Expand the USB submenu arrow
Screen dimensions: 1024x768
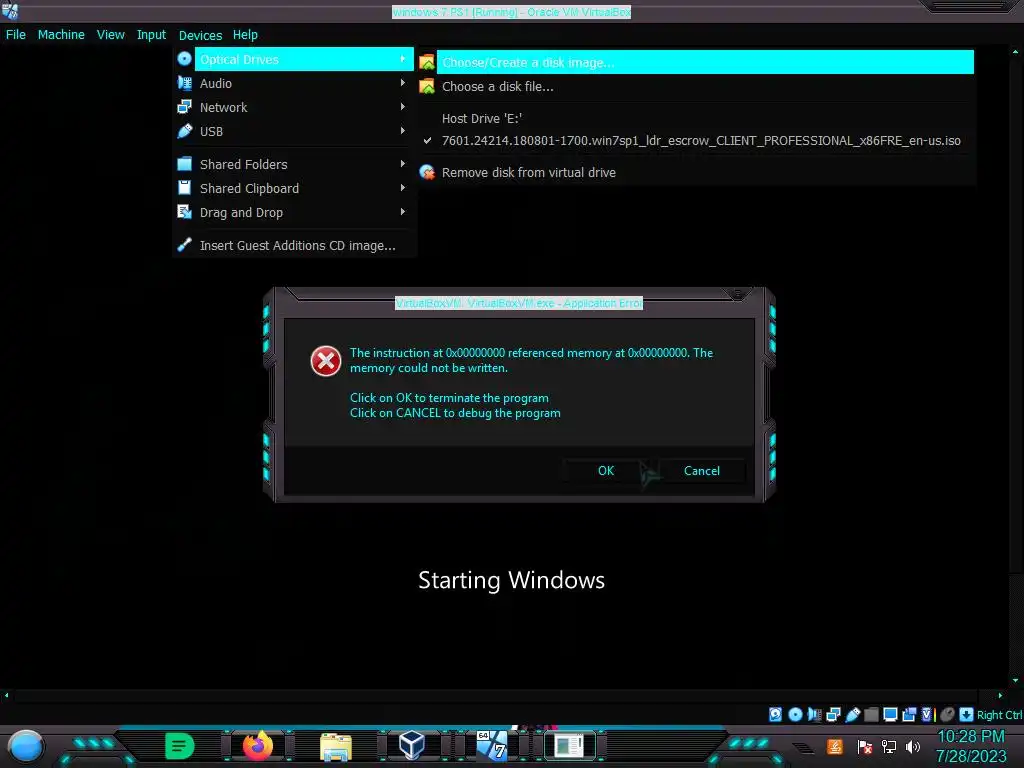pyautogui.click(x=403, y=131)
